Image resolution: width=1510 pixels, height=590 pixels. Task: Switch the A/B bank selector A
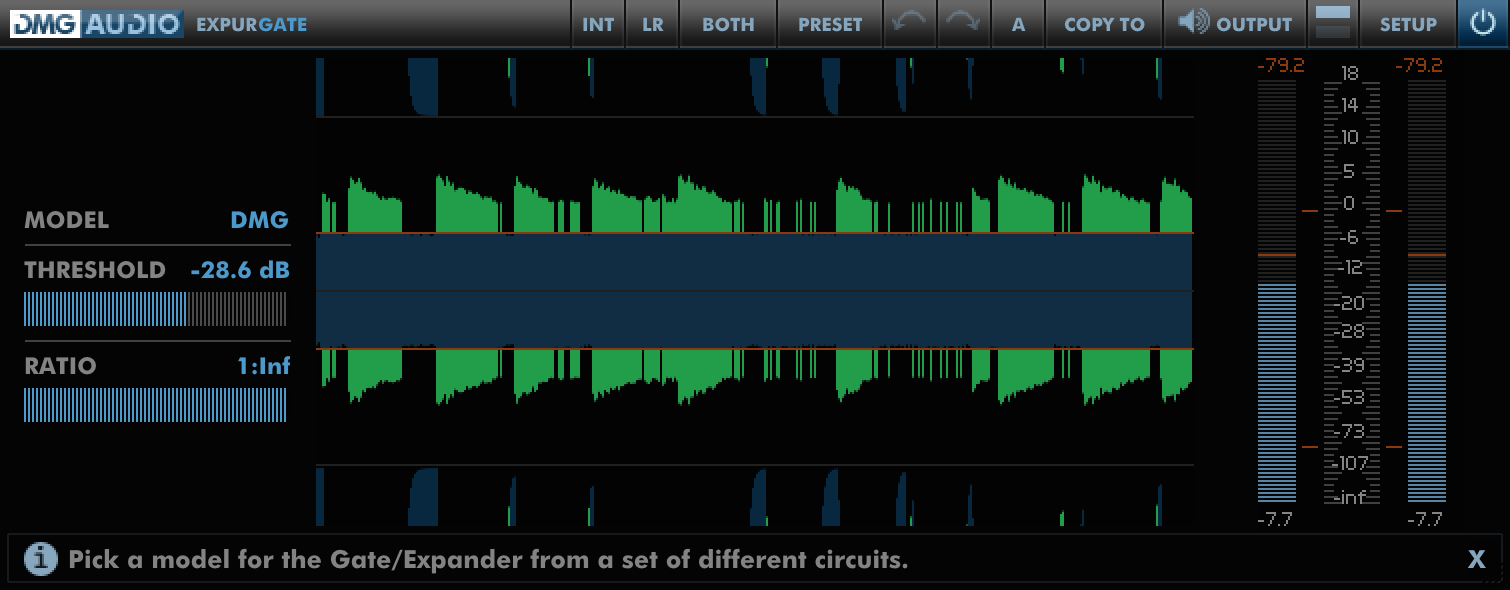click(1018, 24)
